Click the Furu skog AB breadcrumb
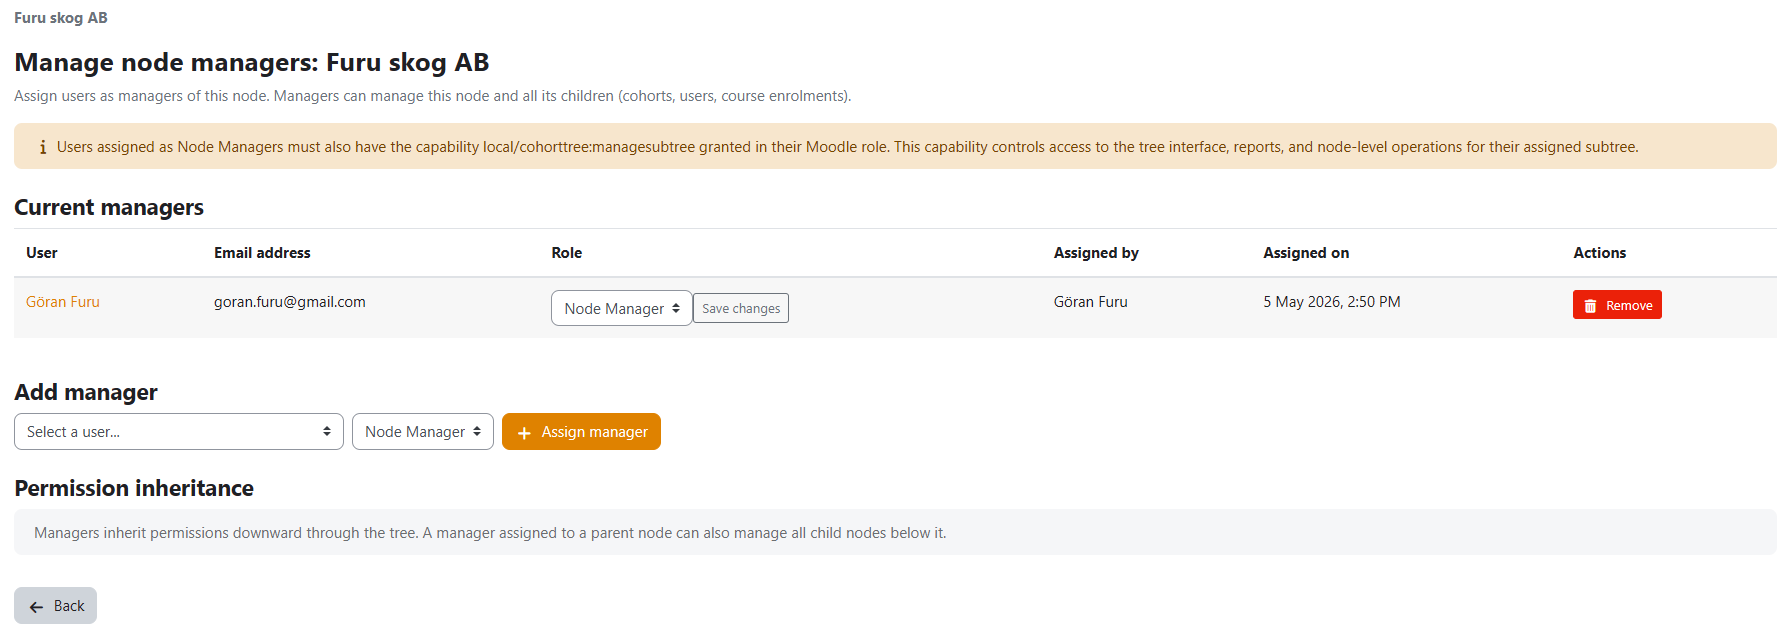The width and height of the screenshot is (1790, 634). coord(61,18)
